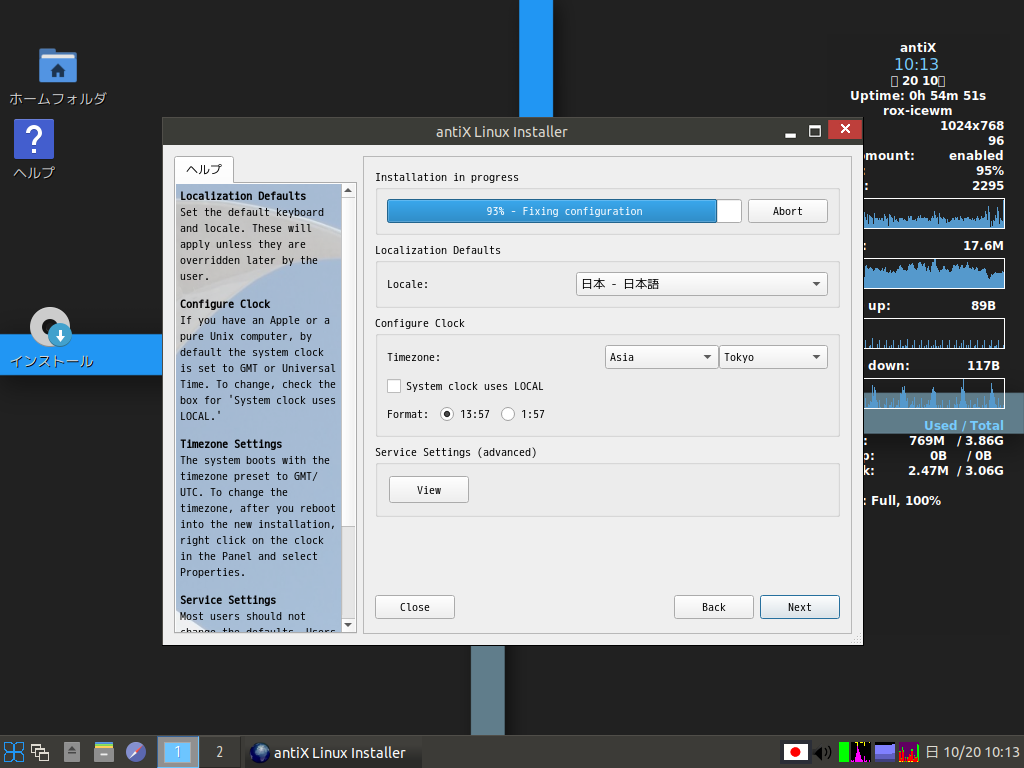1024x768 pixels.
Task: Click the help panel vertical scrollbar handle
Action: [348, 362]
